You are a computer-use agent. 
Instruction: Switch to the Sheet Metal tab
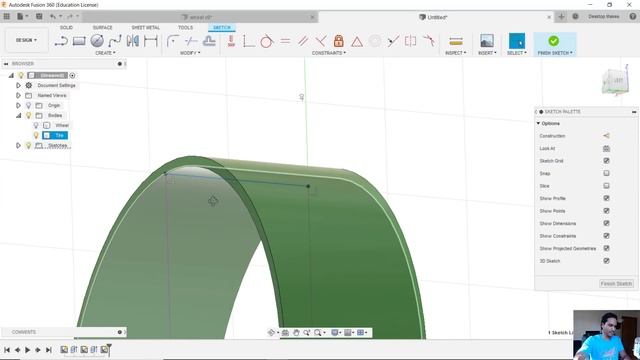click(x=146, y=27)
